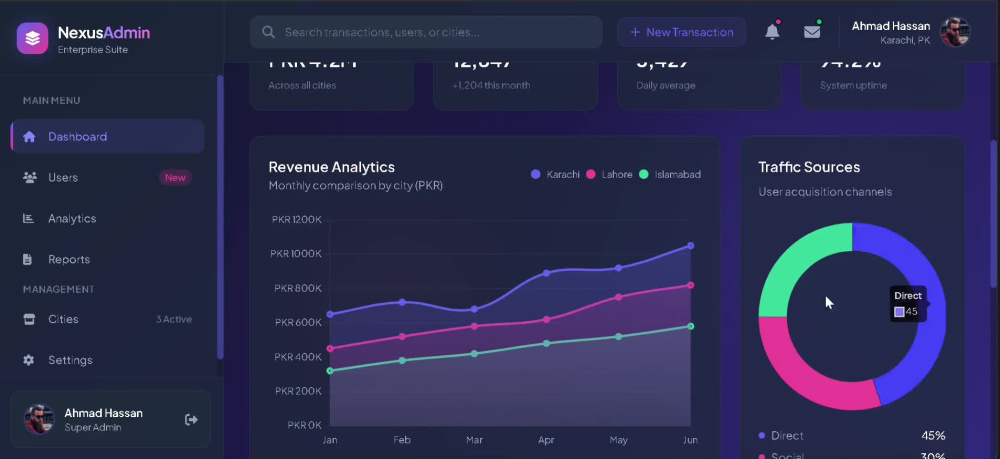Click the pink New badge beside Users
Screen dimensions: 1000x459
tap(175, 177)
